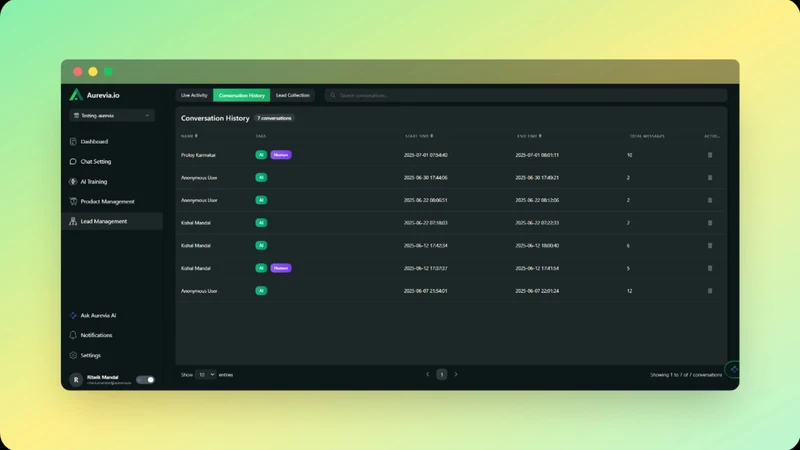Click the Human tag on Proloy Karmakar row
Viewport: 800px width, 450px height.
(x=281, y=155)
